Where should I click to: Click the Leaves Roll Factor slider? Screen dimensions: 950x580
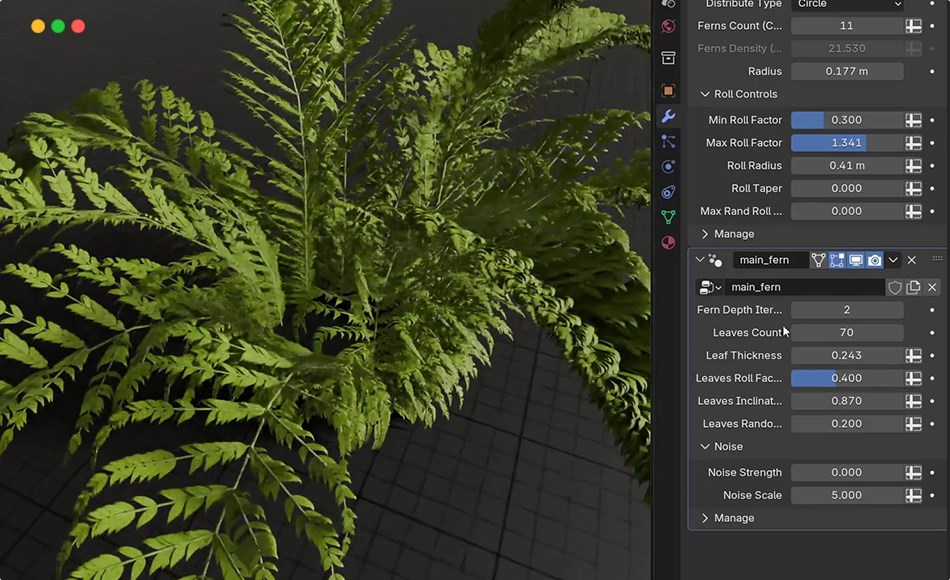(845, 378)
